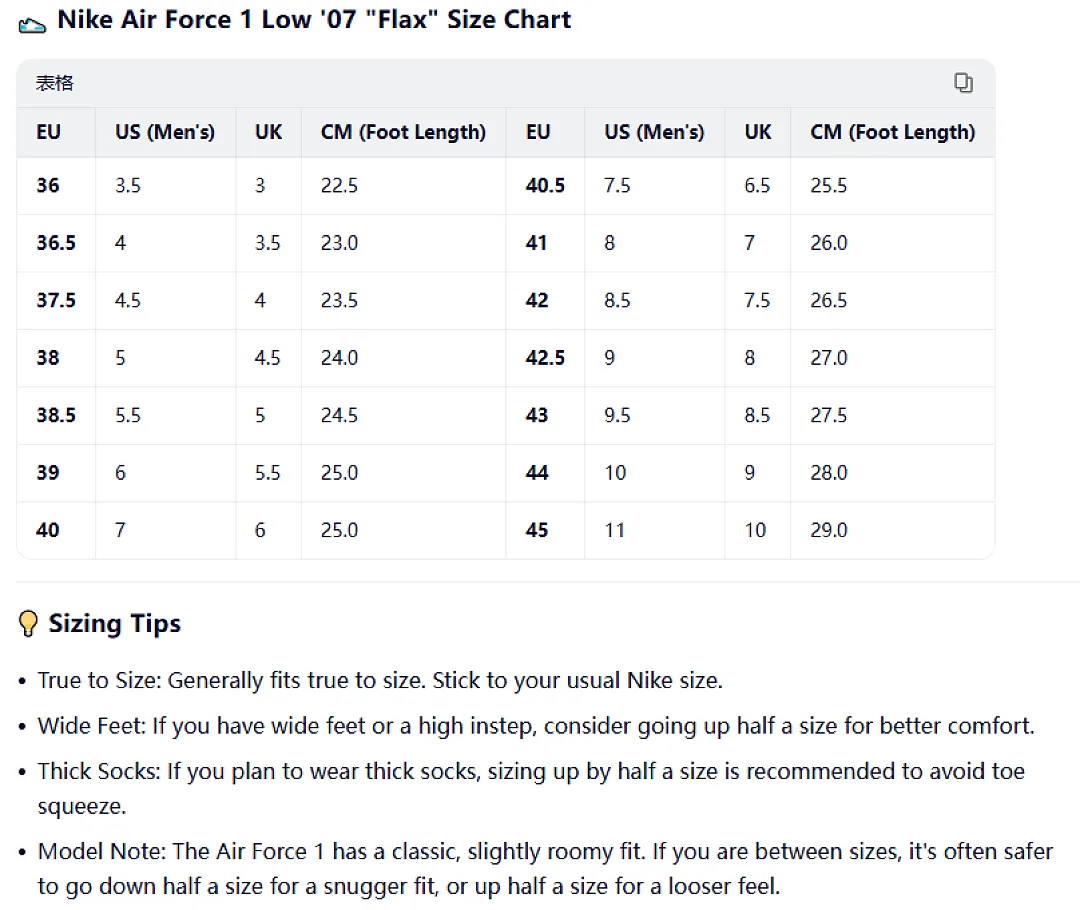Click the Wide Feet tip text
Image resolution: width=1080 pixels, height=910 pixels.
point(536,726)
